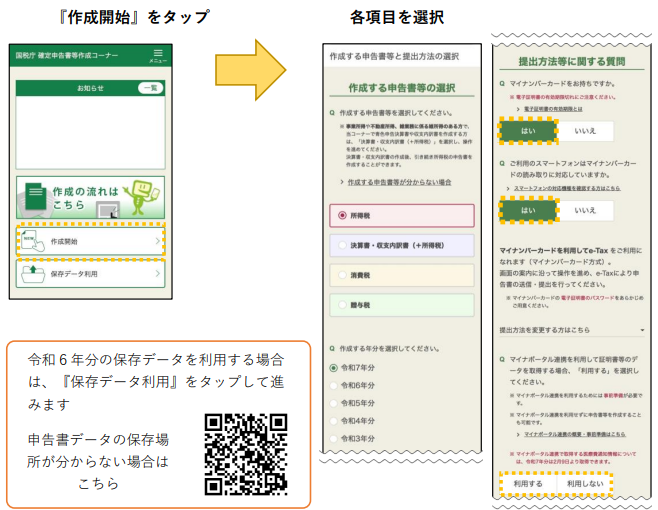Open 作成する申告書等が分からない場合 link
This screenshot has height=510, width=658.
point(396,182)
